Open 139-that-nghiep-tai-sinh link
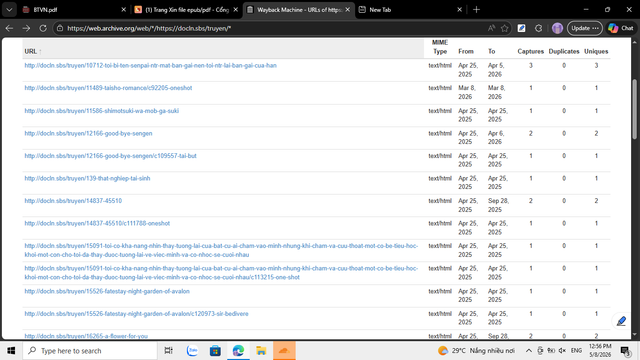Viewport: 640px width, 360px height. pyautogui.click(x=87, y=178)
